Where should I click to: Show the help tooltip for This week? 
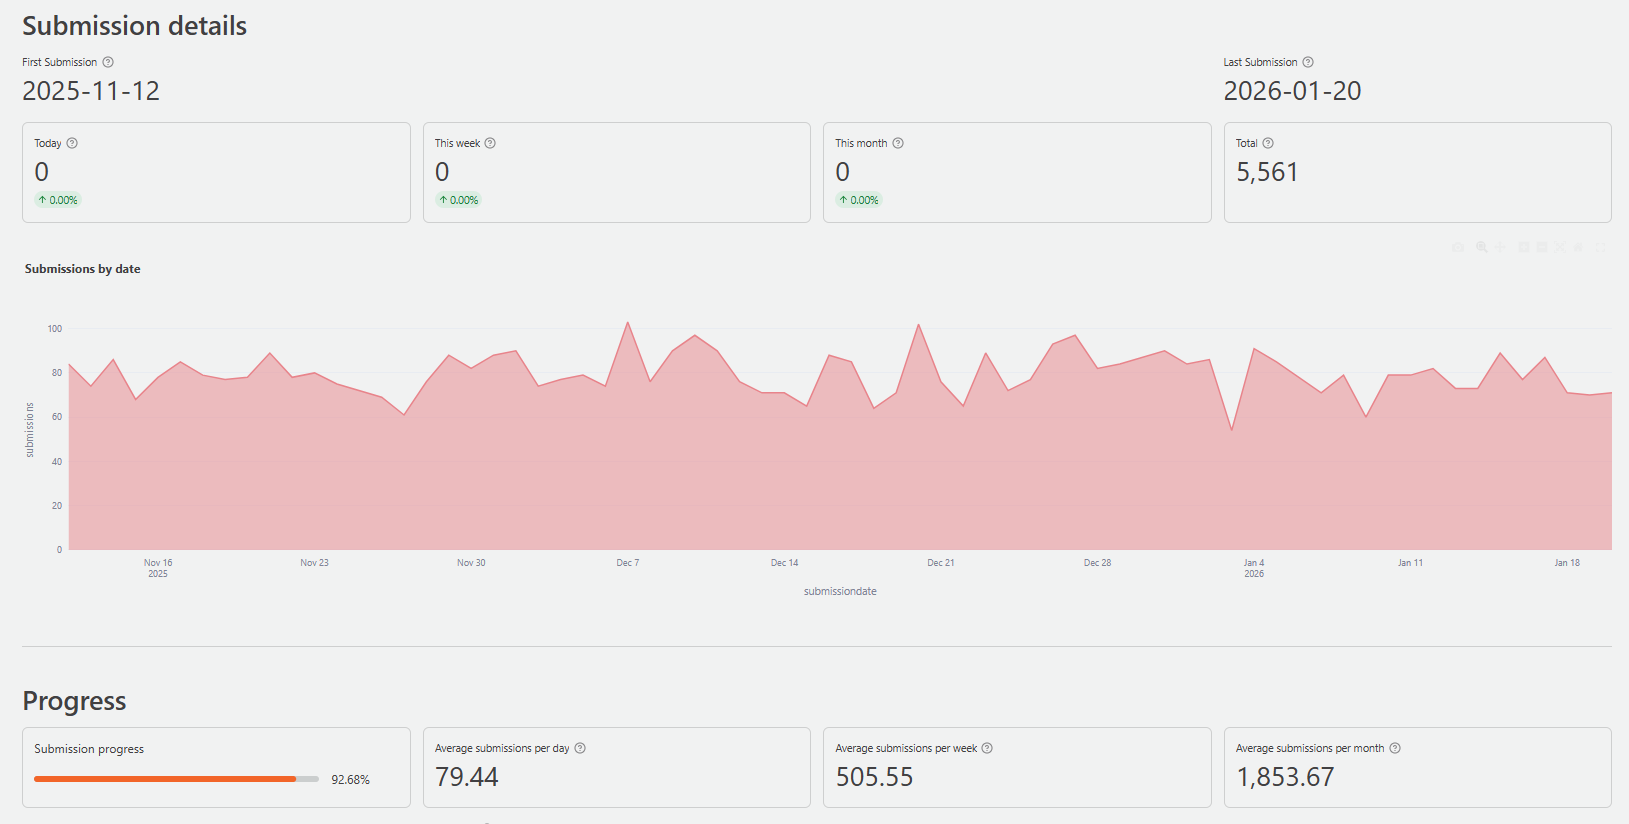[x=490, y=143]
